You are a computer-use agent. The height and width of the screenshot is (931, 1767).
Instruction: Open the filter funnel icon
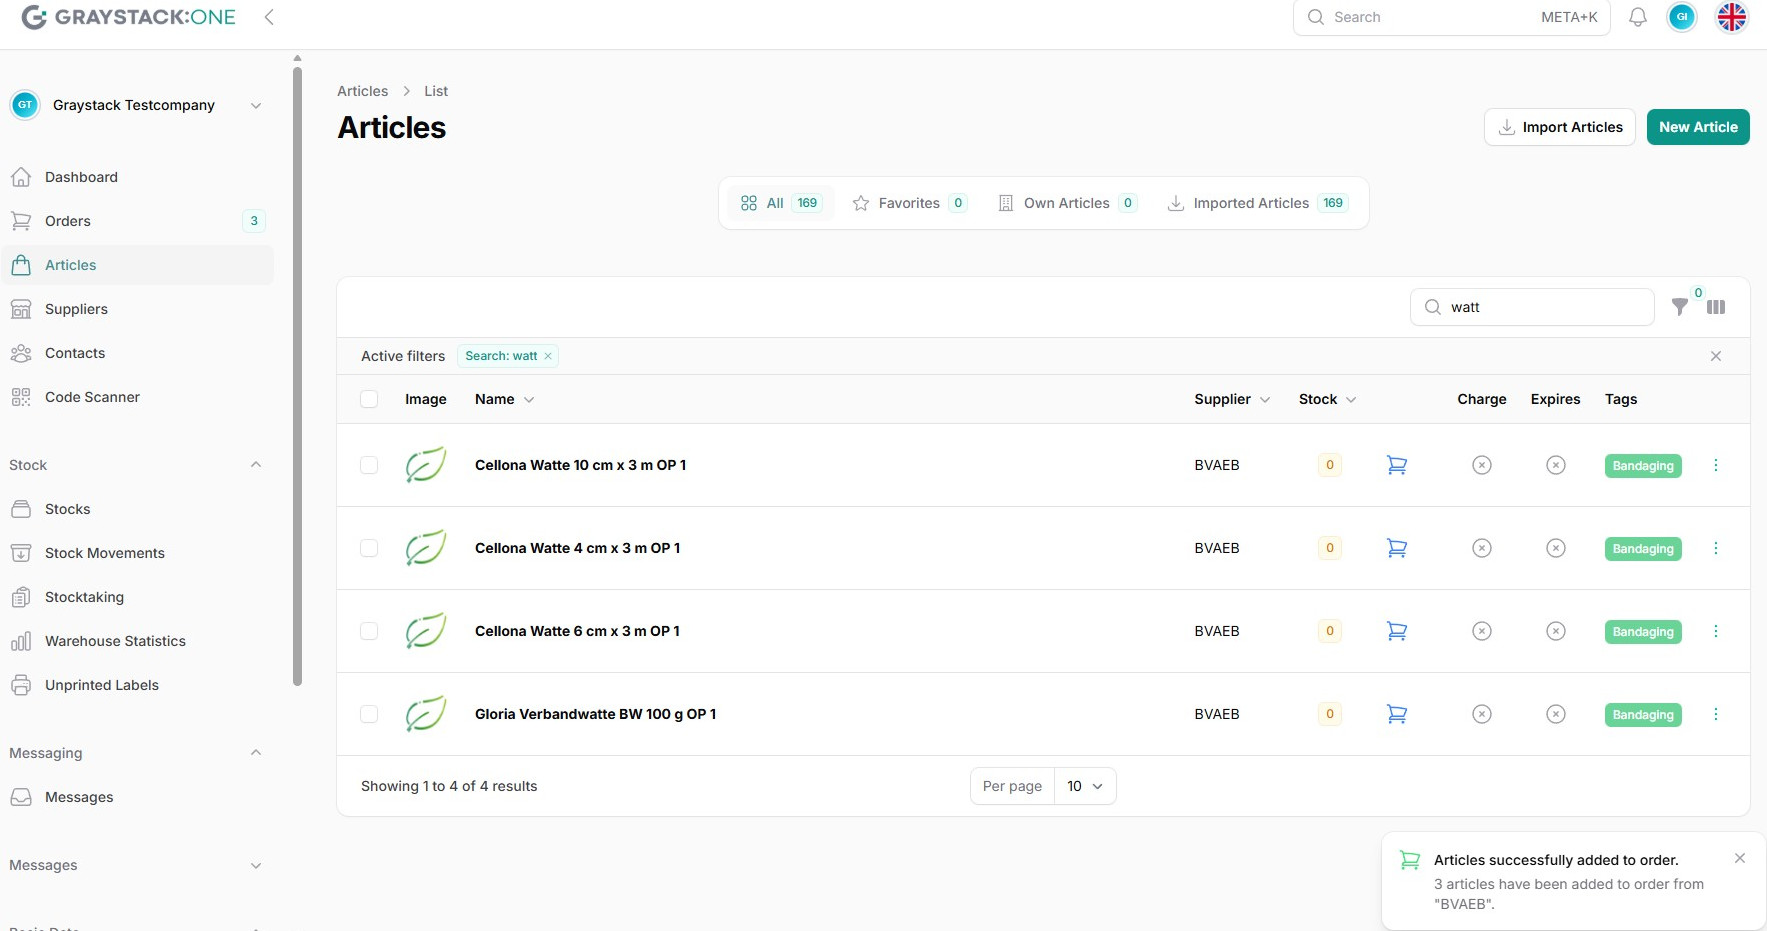coord(1680,307)
